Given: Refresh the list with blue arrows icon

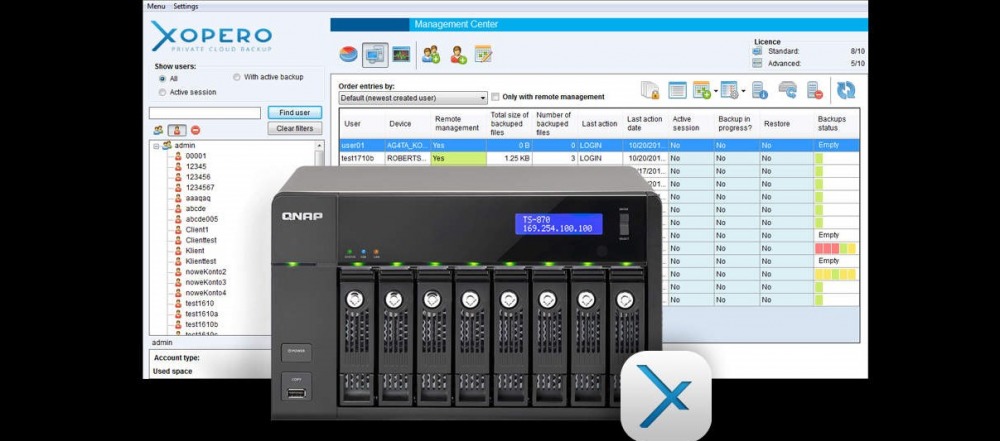Looking at the screenshot, I should [x=846, y=90].
